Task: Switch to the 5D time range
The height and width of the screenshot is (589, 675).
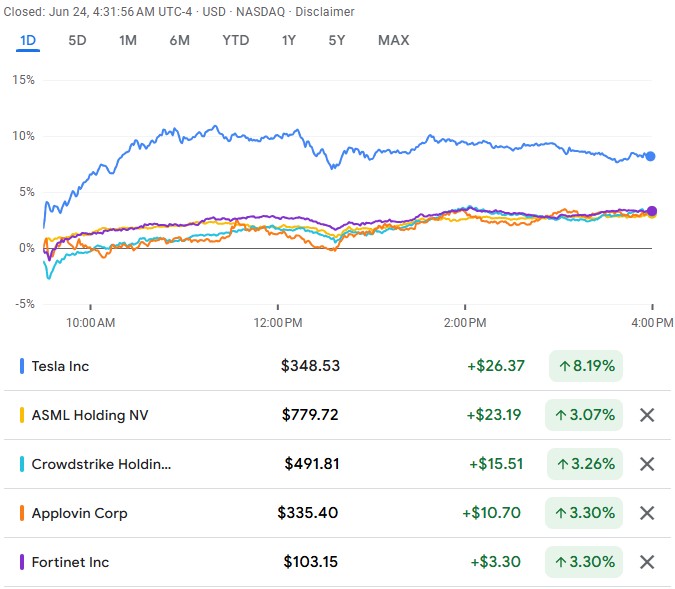Action: tap(77, 40)
